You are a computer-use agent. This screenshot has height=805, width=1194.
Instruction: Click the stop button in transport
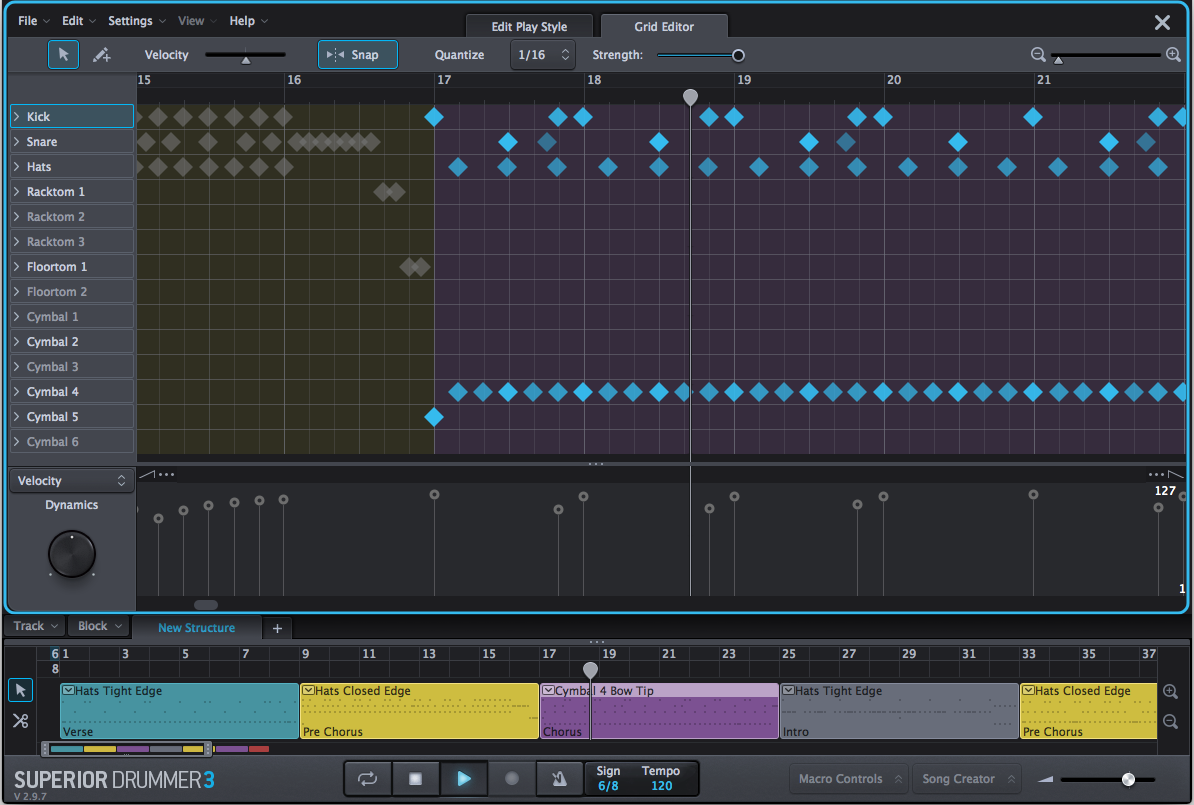click(x=415, y=778)
